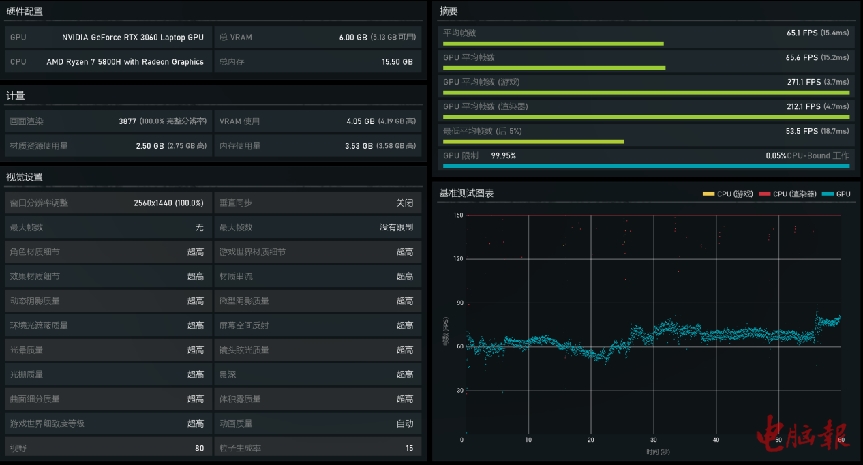The height and width of the screenshot is (465, 863).
Task: Click the 动态阴影质量 setting row
Action: point(109,300)
